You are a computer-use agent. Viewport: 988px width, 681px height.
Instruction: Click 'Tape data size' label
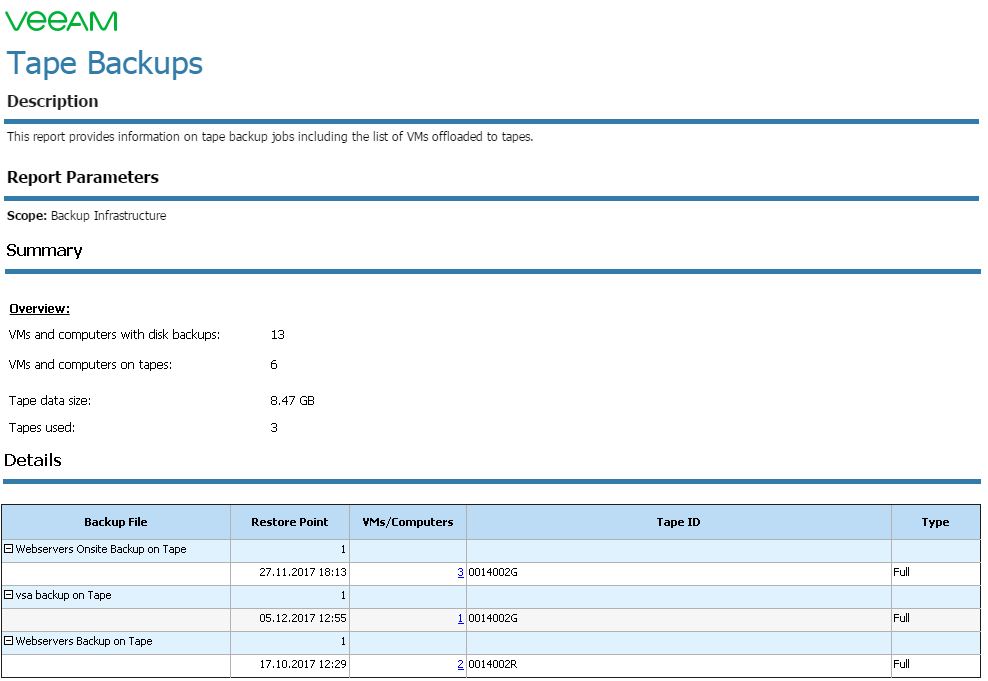[x=50, y=401]
